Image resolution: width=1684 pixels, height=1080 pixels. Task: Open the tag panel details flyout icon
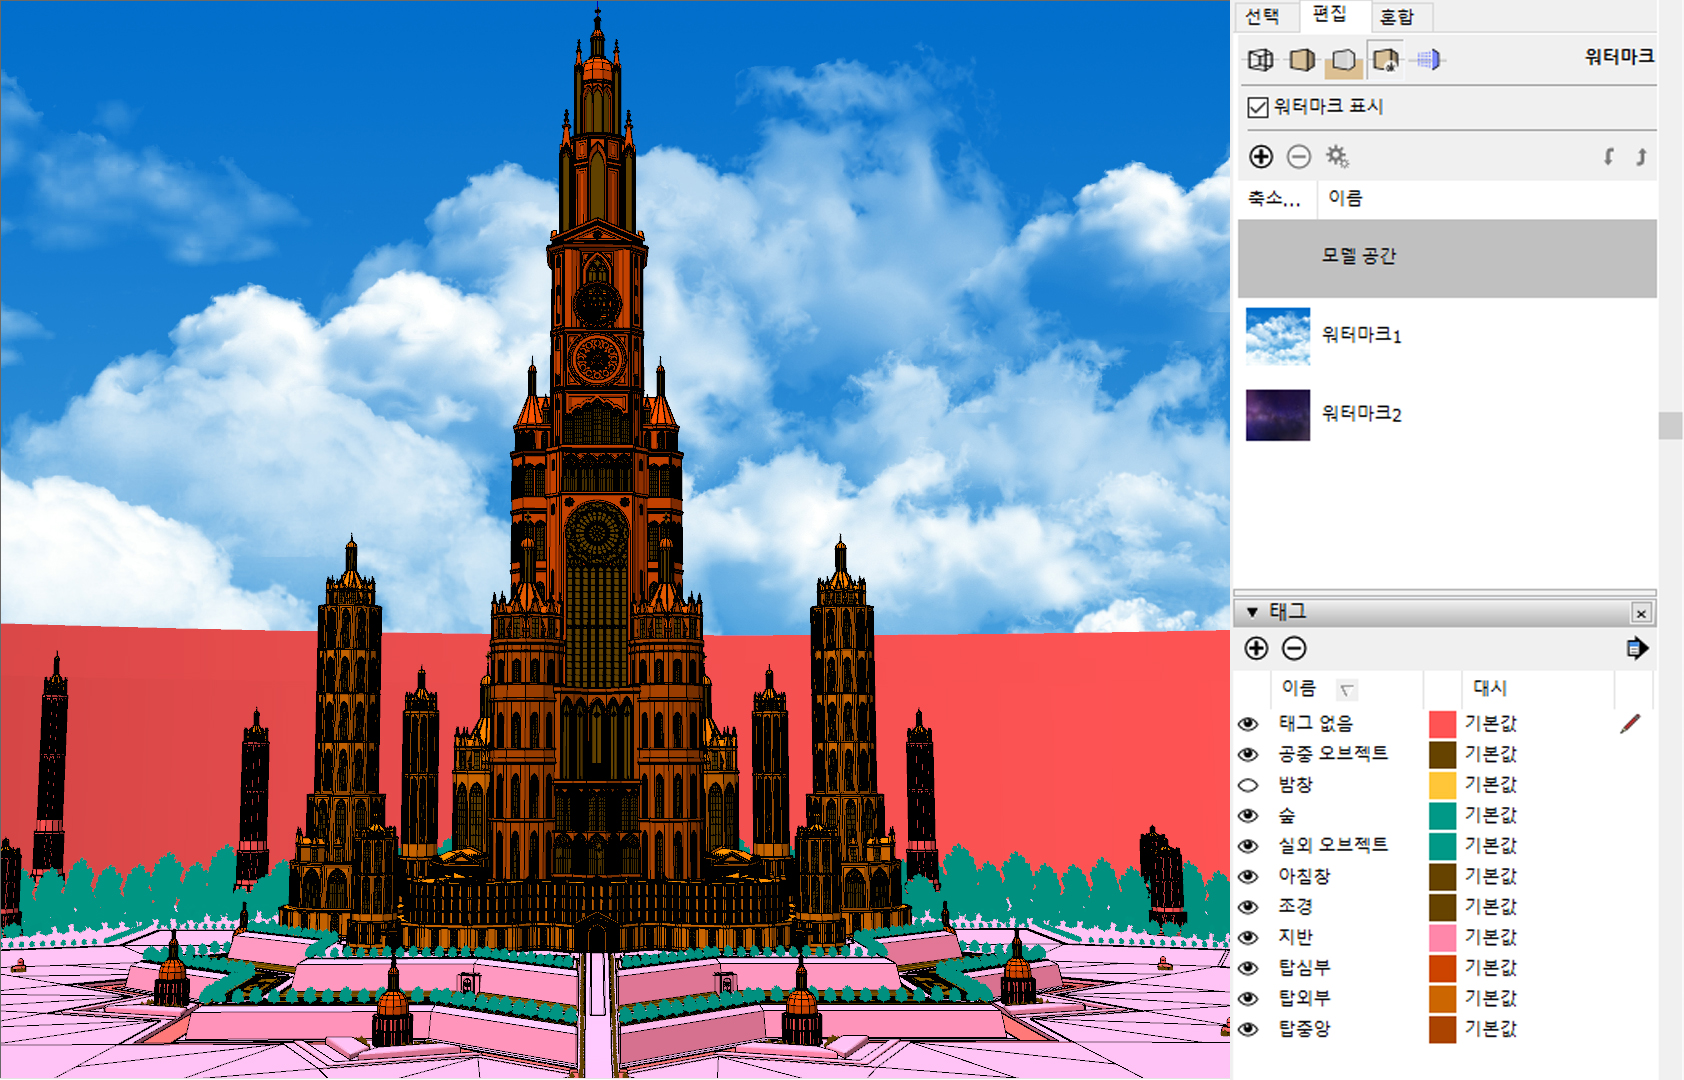pos(1637,649)
